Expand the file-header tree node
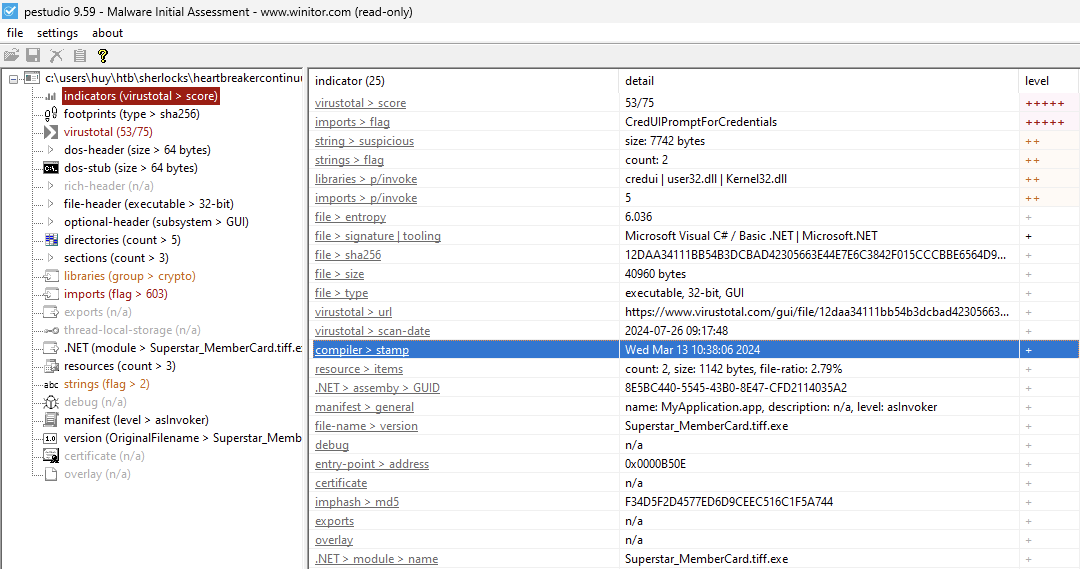The height and width of the screenshot is (569, 1080). click(x=51, y=204)
